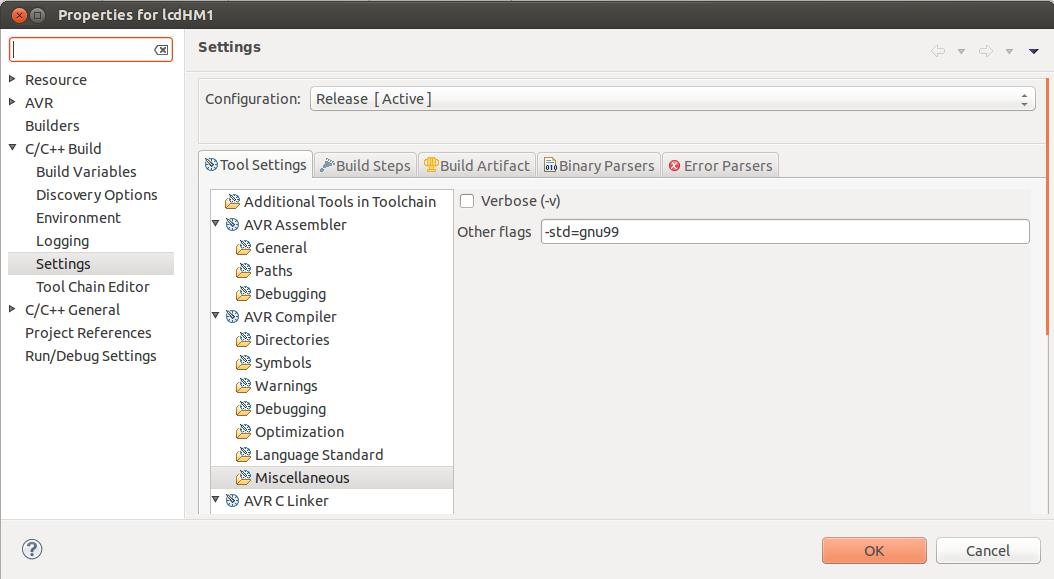Collapse the AVR C Linker node
The image size is (1054, 579).
point(216,500)
